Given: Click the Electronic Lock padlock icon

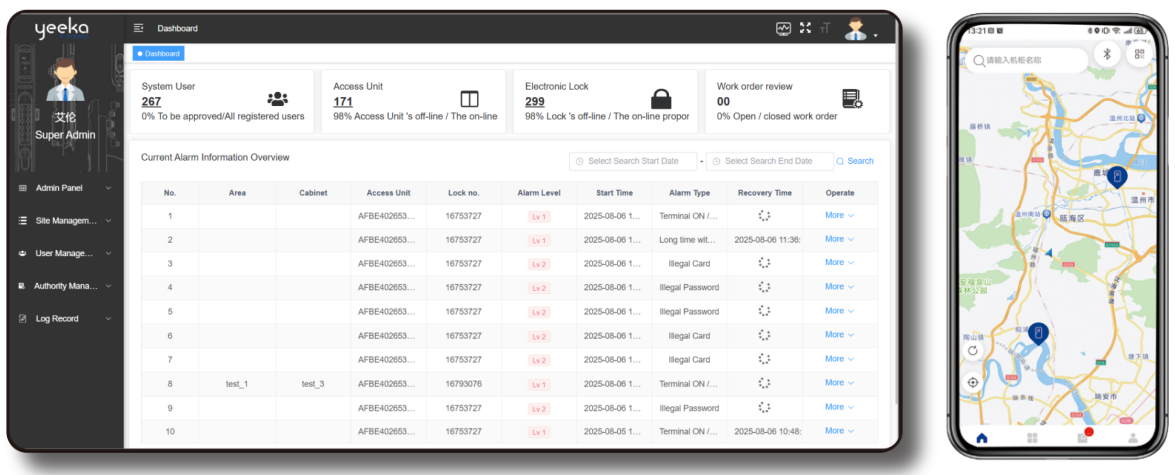Looking at the screenshot, I should point(661,98).
